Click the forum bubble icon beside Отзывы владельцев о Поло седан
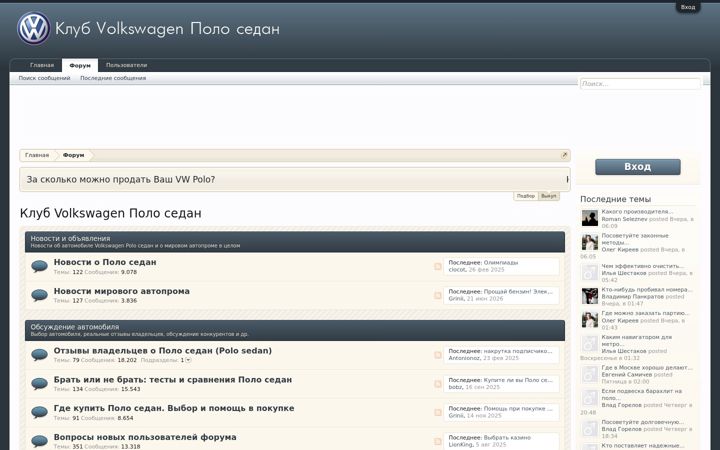720x450 pixels. click(39, 355)
